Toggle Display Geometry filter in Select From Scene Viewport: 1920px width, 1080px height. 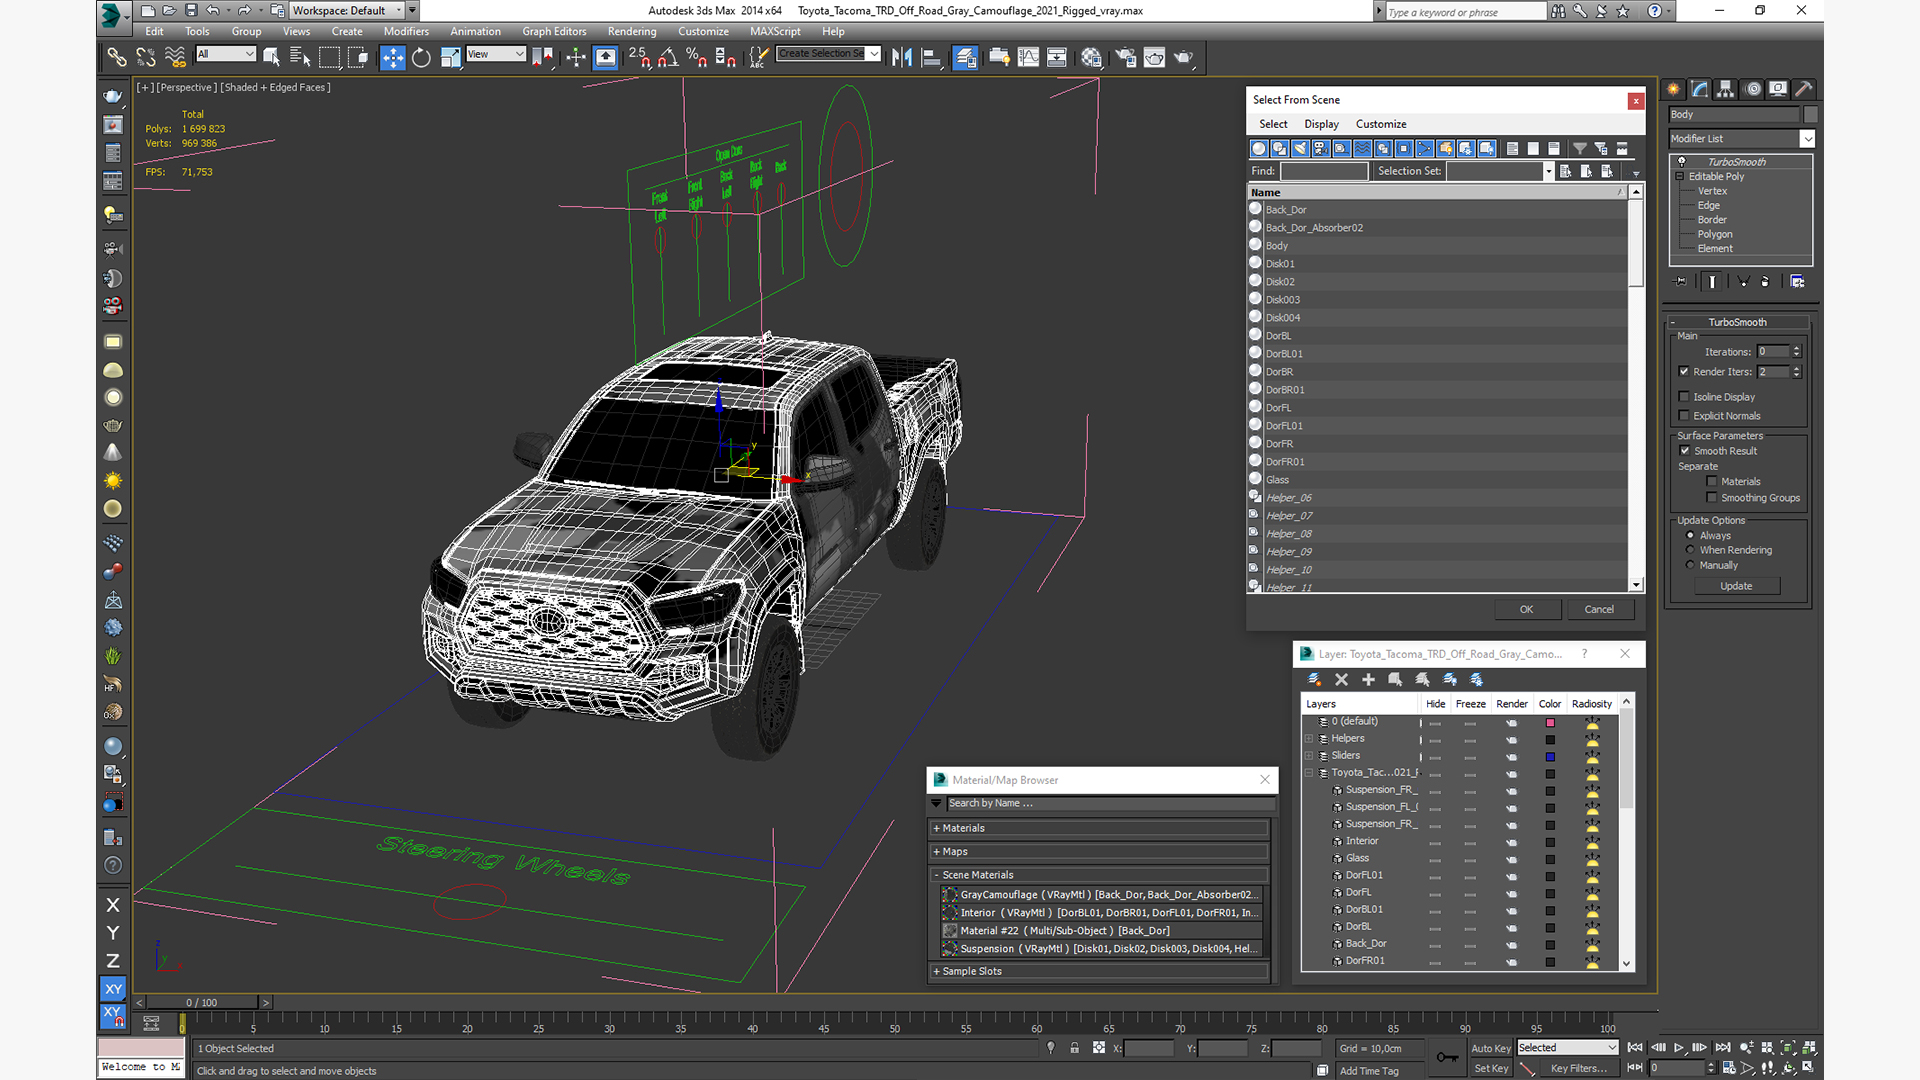(1259, 148)
